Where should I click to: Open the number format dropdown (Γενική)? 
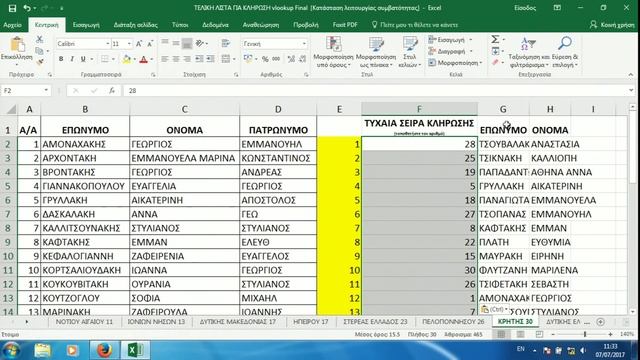[x=304, y=44]
